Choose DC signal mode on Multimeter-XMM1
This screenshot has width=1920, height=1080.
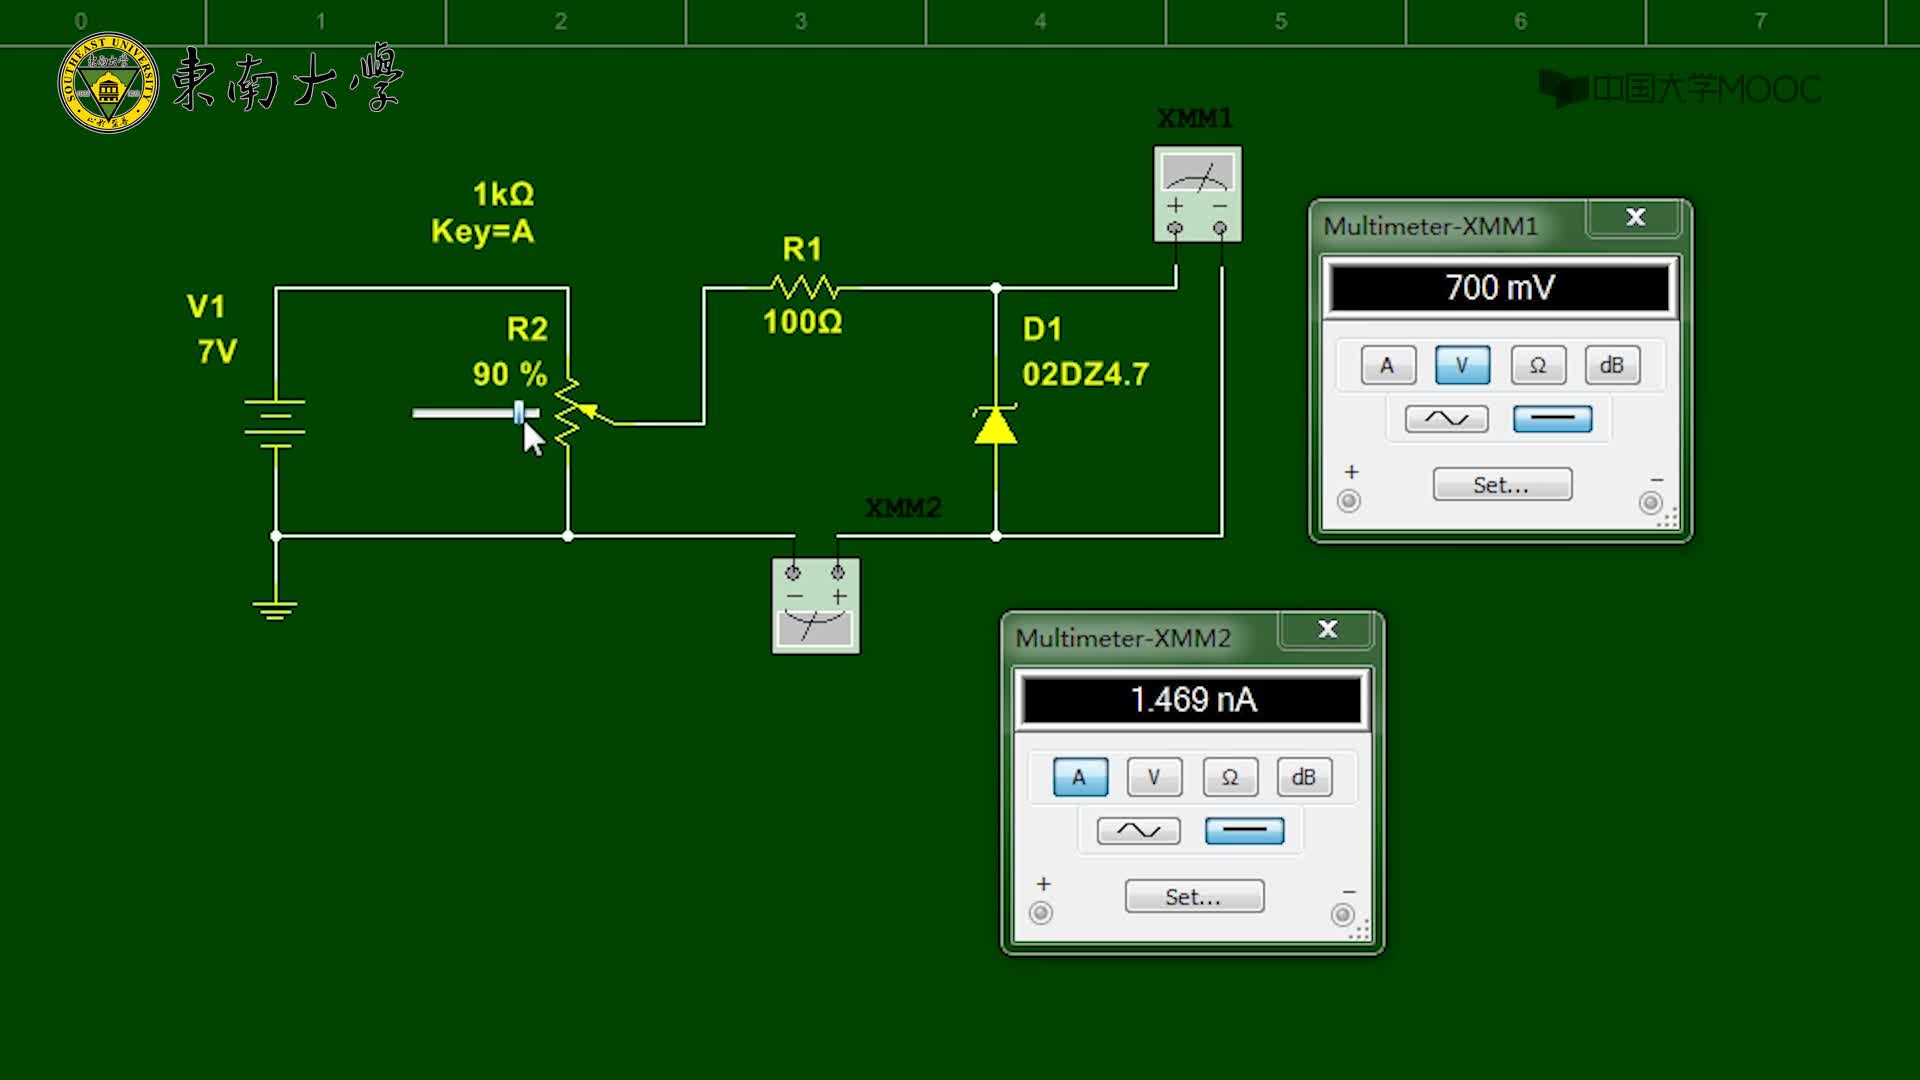coord(1552,418)
